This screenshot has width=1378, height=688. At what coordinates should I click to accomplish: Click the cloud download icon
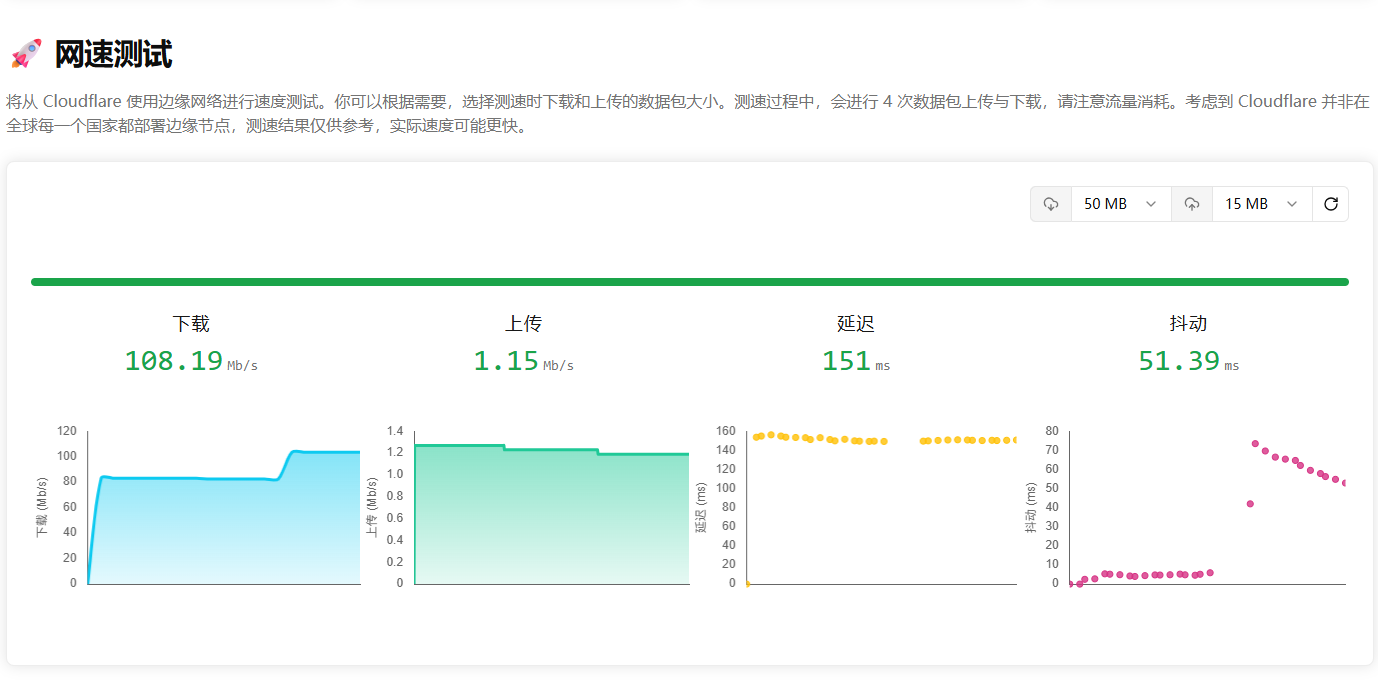1051,204
